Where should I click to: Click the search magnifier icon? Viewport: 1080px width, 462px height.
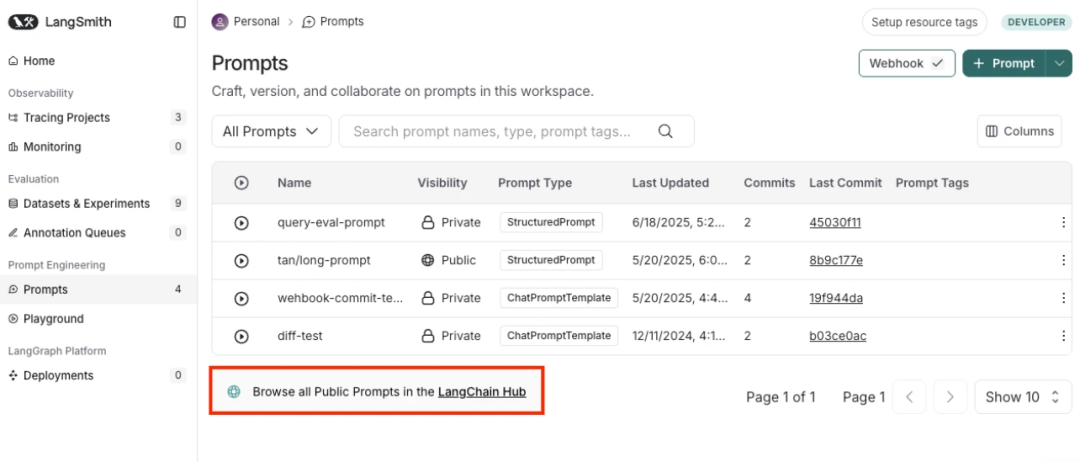pos(665,131)
